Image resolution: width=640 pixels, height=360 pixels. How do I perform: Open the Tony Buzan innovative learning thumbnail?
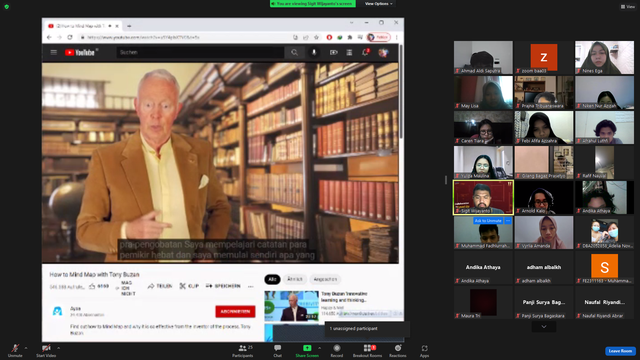[291, 306]
